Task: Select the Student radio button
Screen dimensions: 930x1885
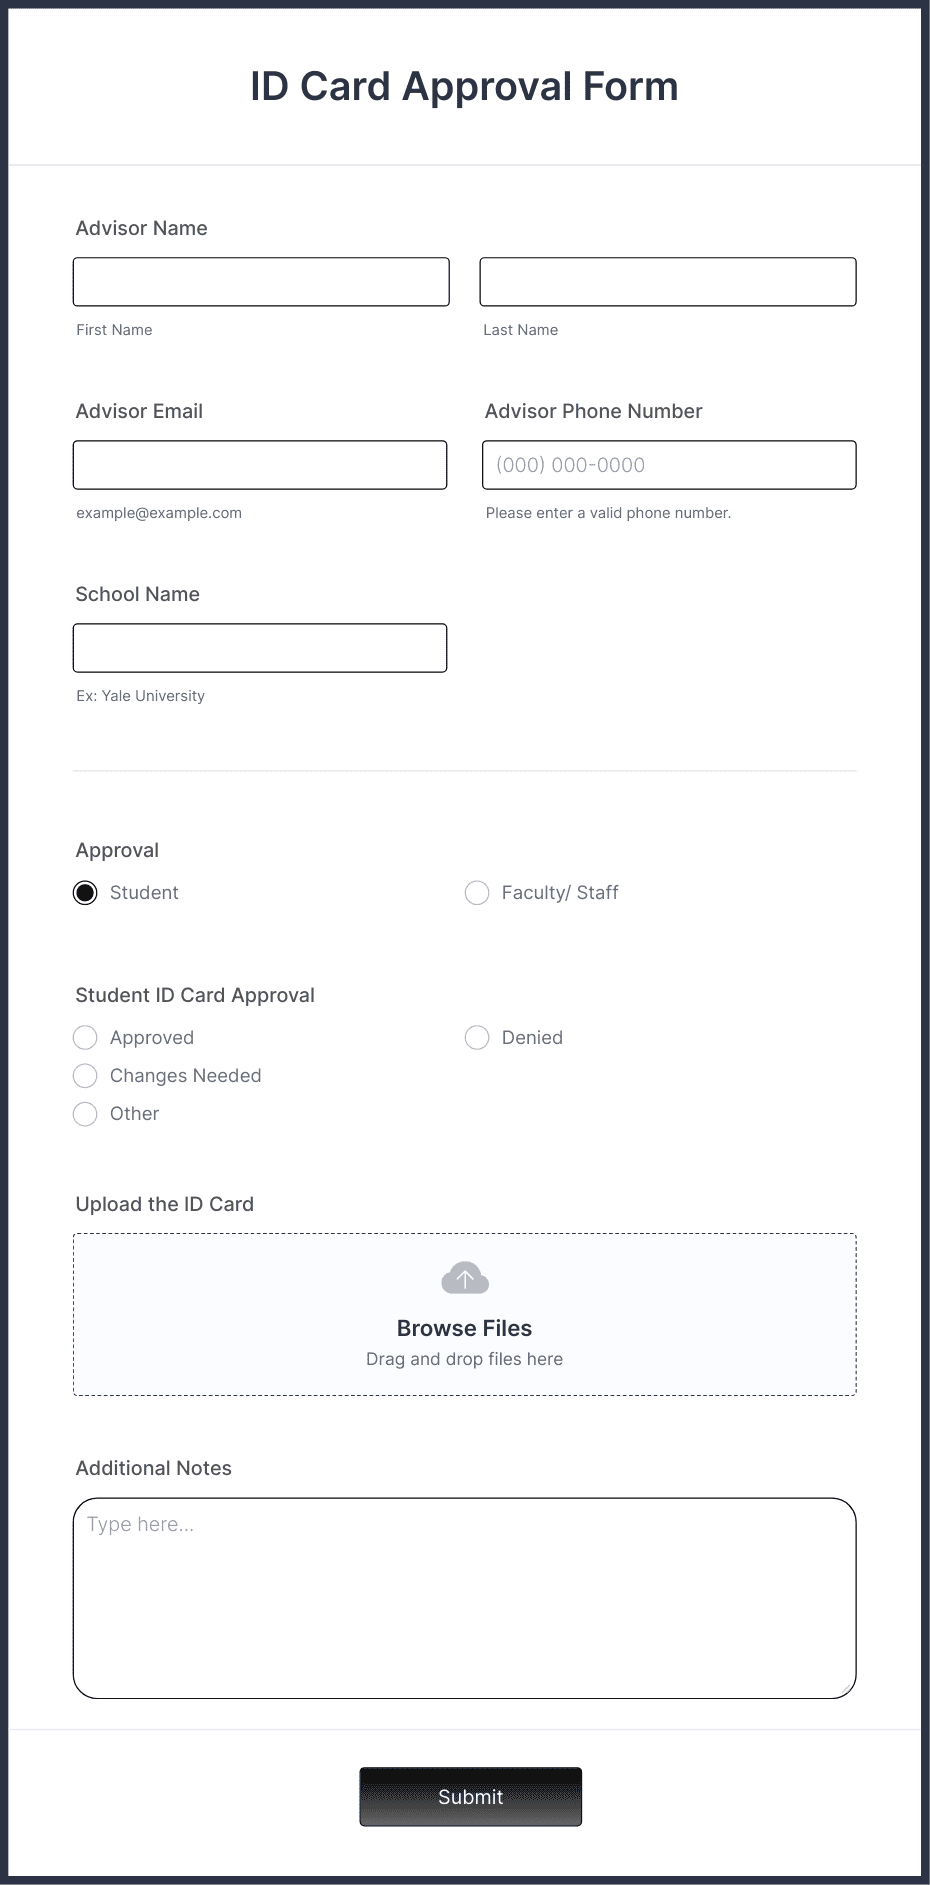Action: [x=85, y=893]
